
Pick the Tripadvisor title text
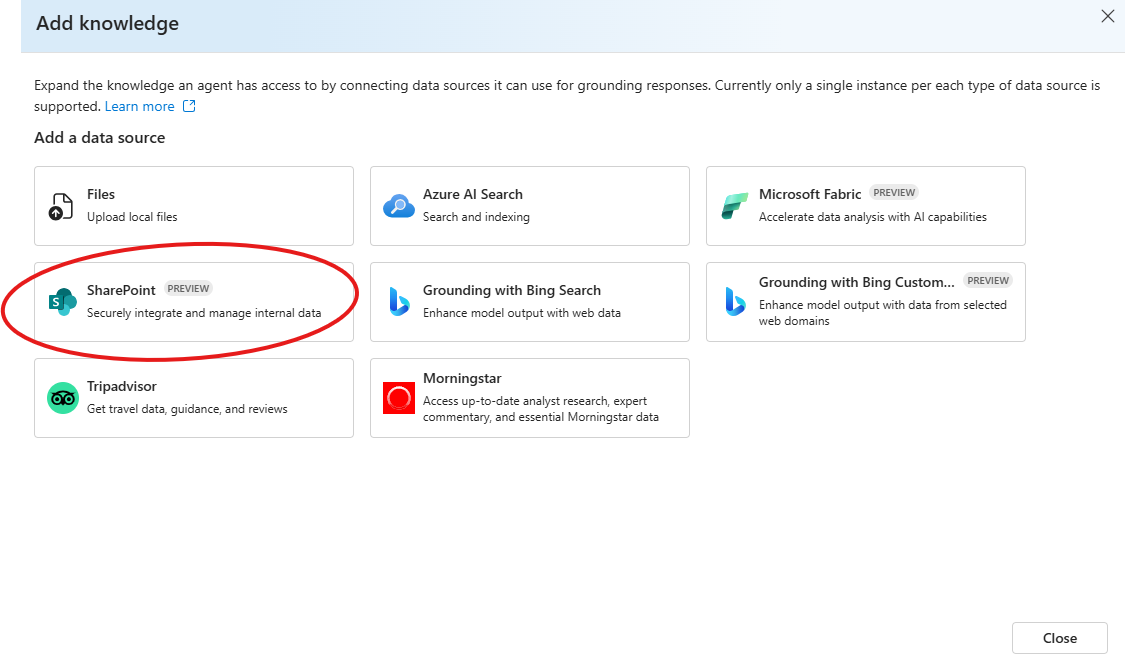122,386
